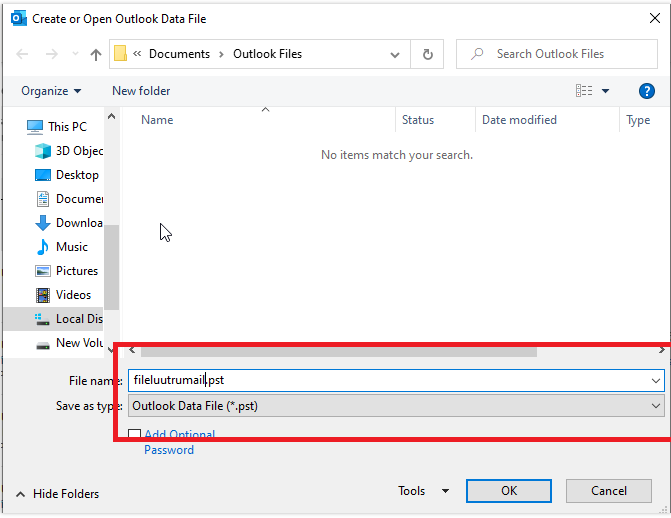Image resolution: width=671 pixels, height=518 pixels.
Task: Click the horizontal scrollbar left arrow
Action: pyautogui.click(x=132, y=351)
